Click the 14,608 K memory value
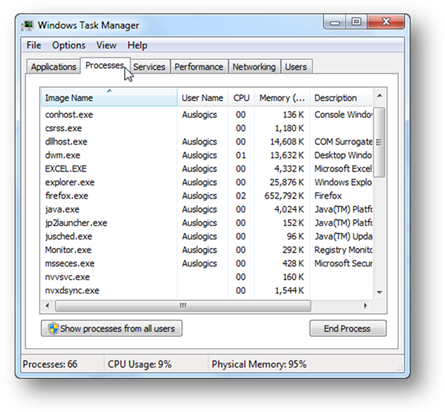 tap(287, 142)
